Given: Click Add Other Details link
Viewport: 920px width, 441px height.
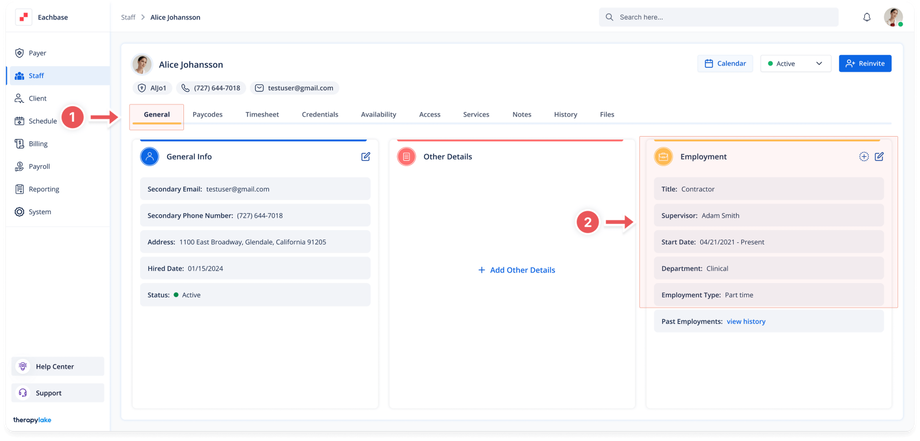Looking at the screenshot, I should pos(516,270).
